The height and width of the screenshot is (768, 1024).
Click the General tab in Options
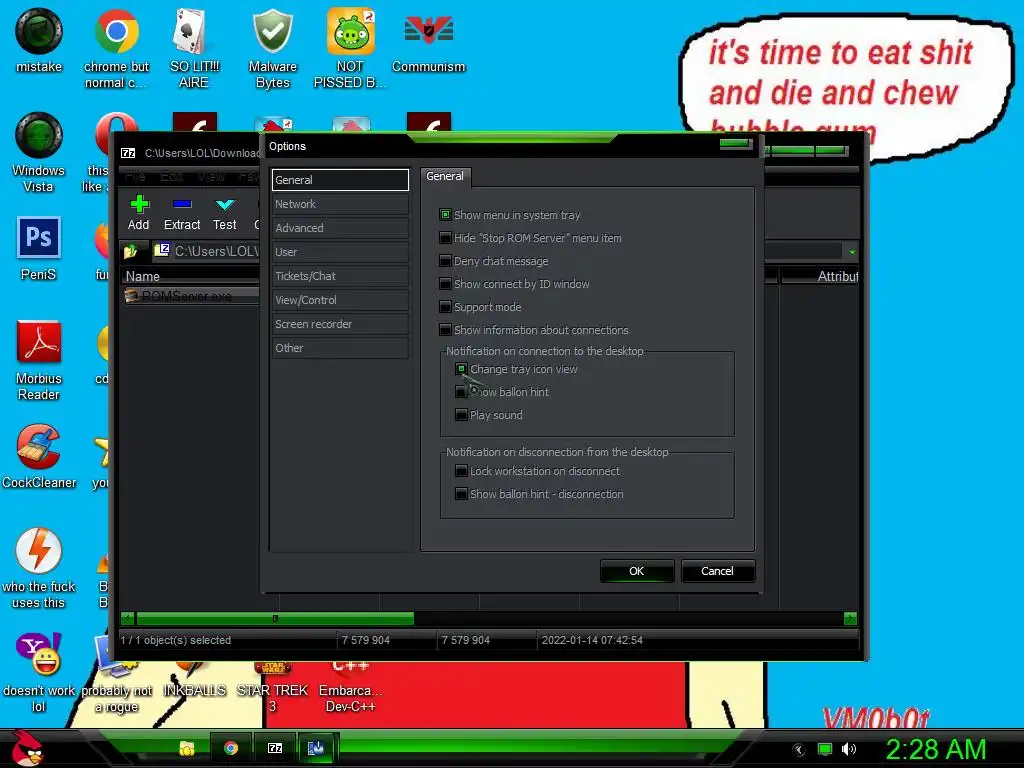tap(445, 176)
